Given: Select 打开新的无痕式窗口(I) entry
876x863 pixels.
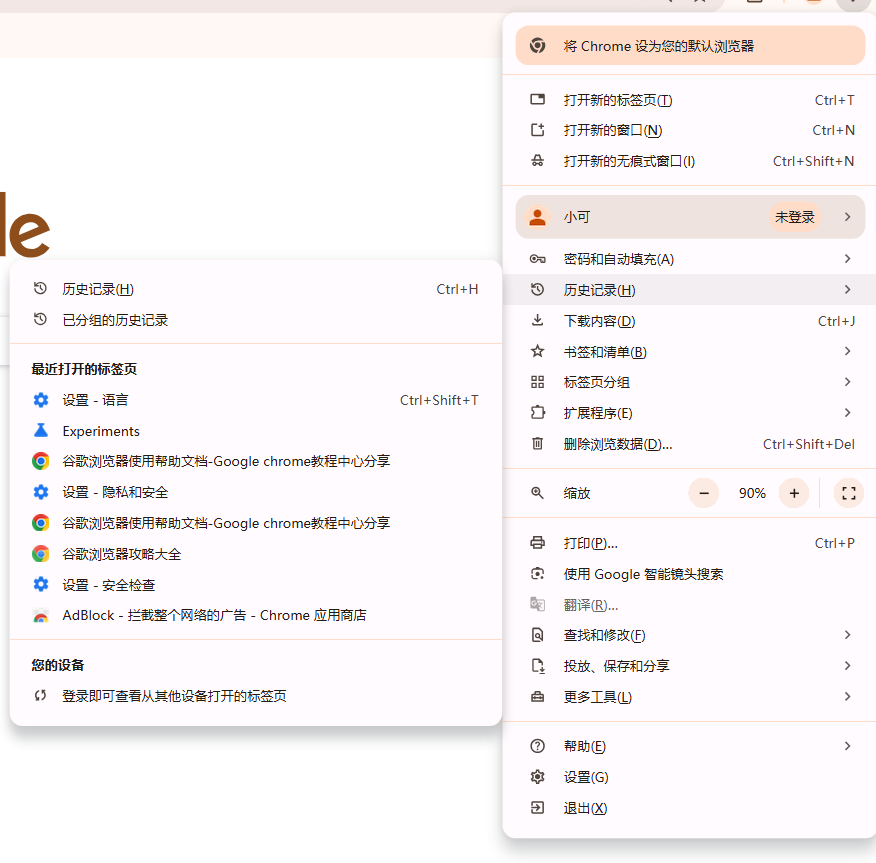Looking at the screenshot, I should coord(690,161).
